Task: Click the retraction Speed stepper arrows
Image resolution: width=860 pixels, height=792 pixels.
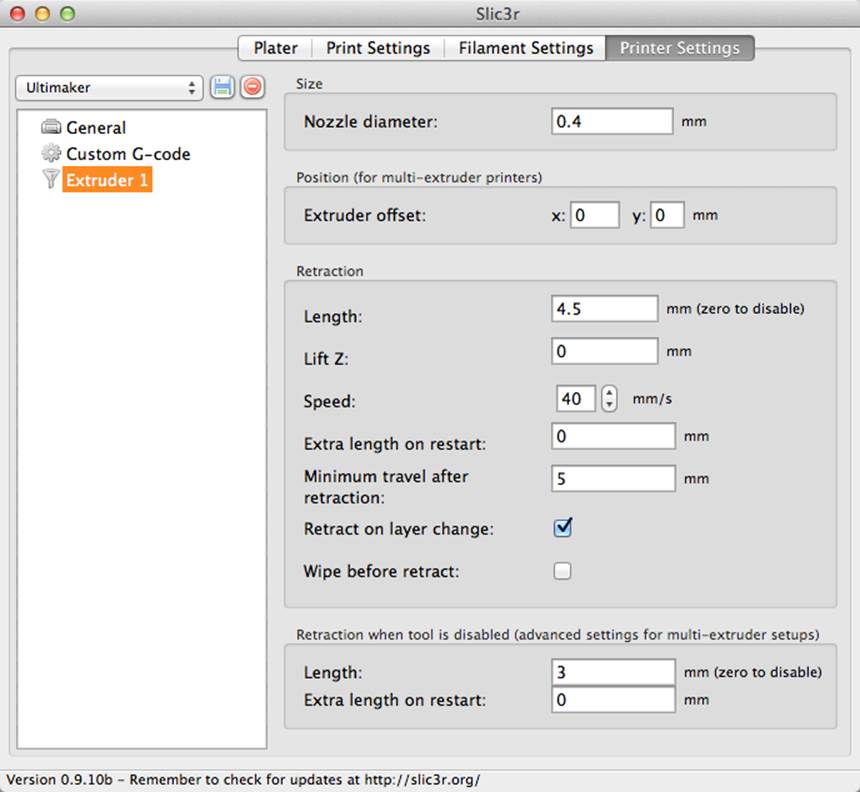Action: point(609,399)
